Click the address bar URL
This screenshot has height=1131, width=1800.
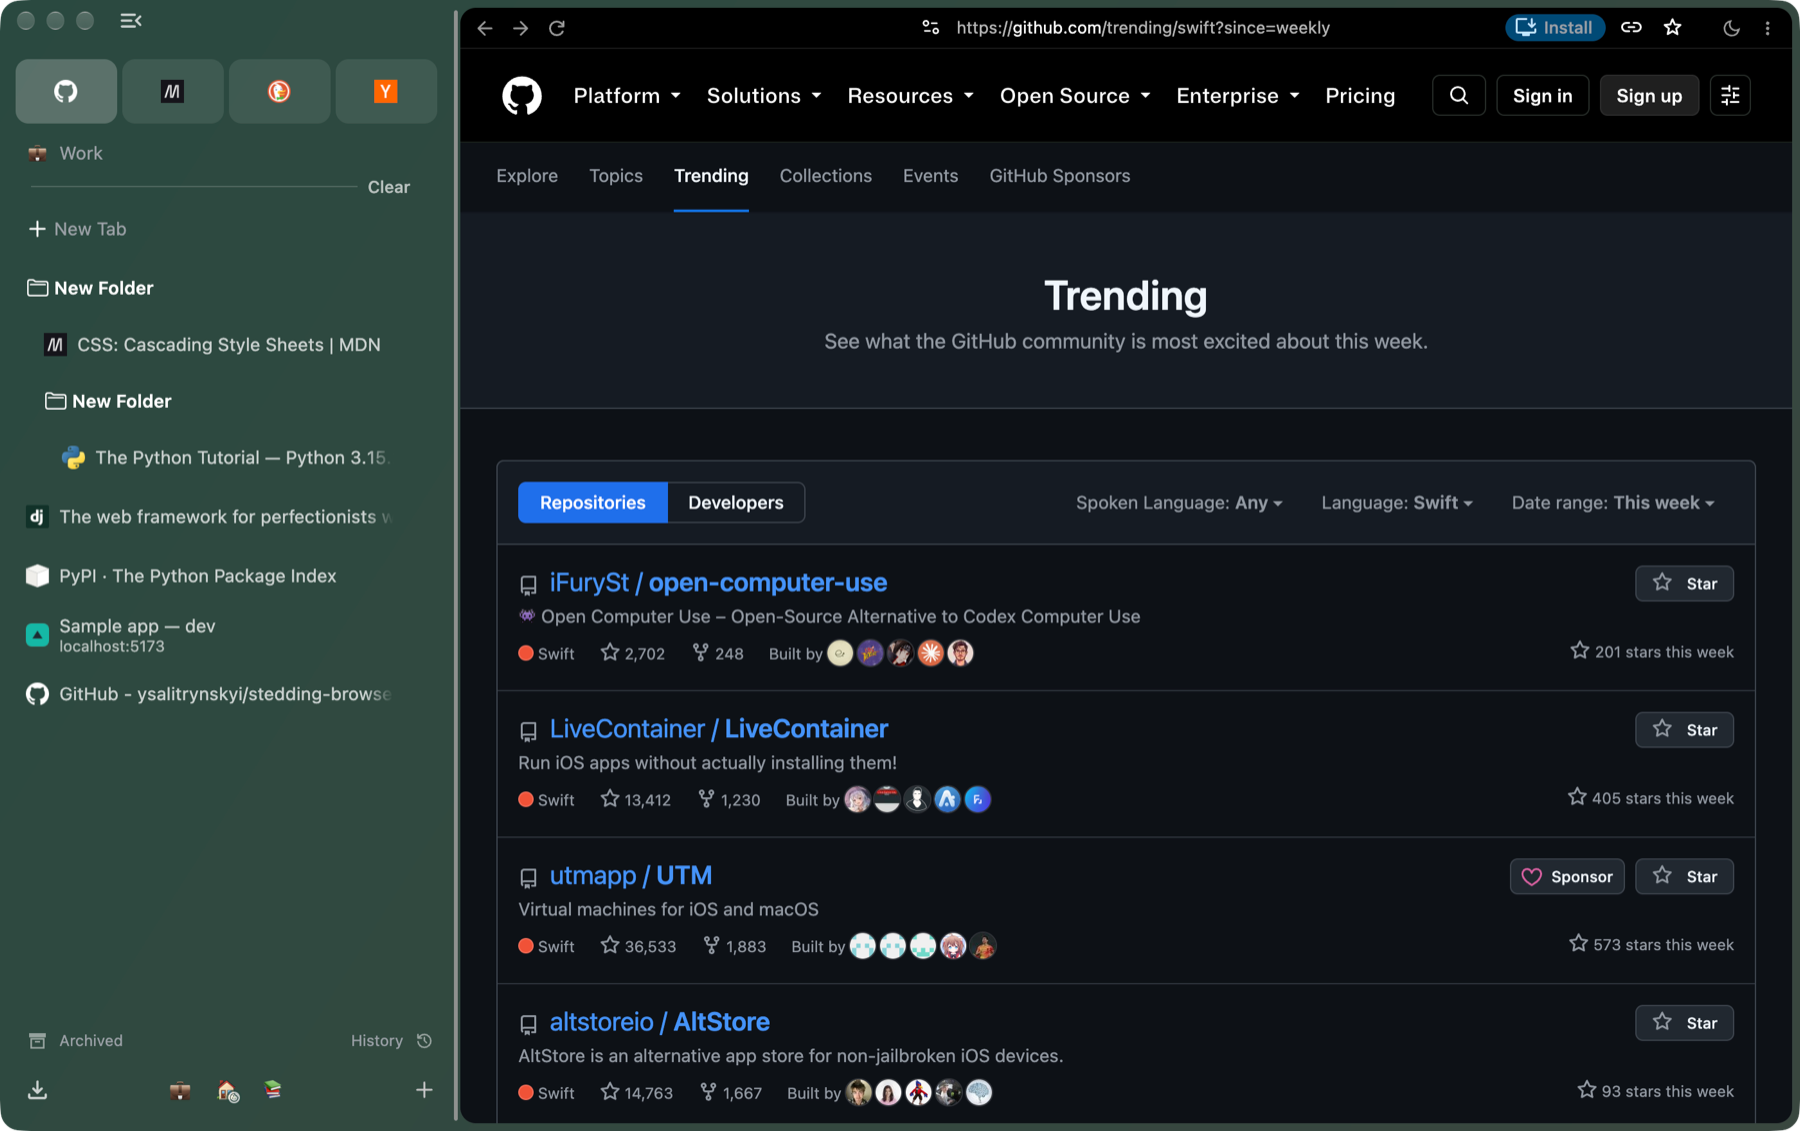click(x=1143, y=28)
